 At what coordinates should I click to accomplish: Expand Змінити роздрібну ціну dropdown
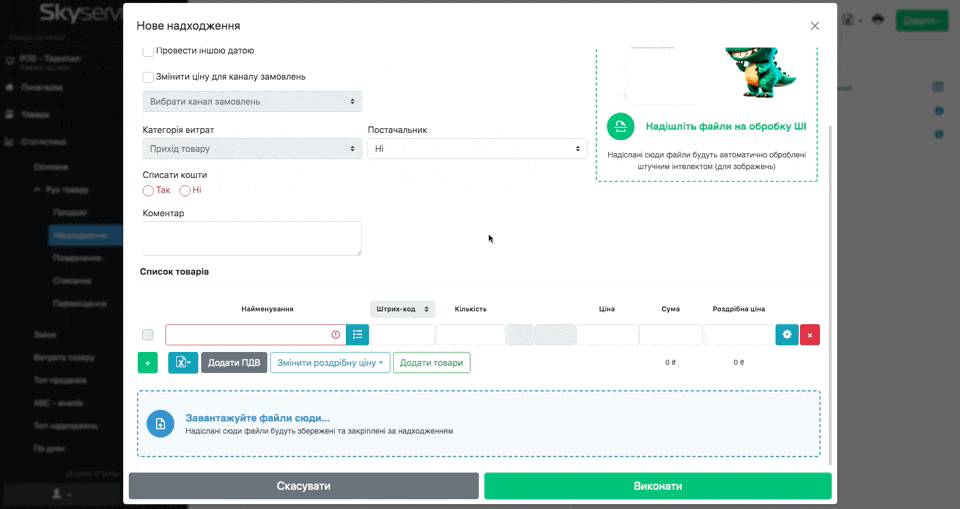click(330, 363)
